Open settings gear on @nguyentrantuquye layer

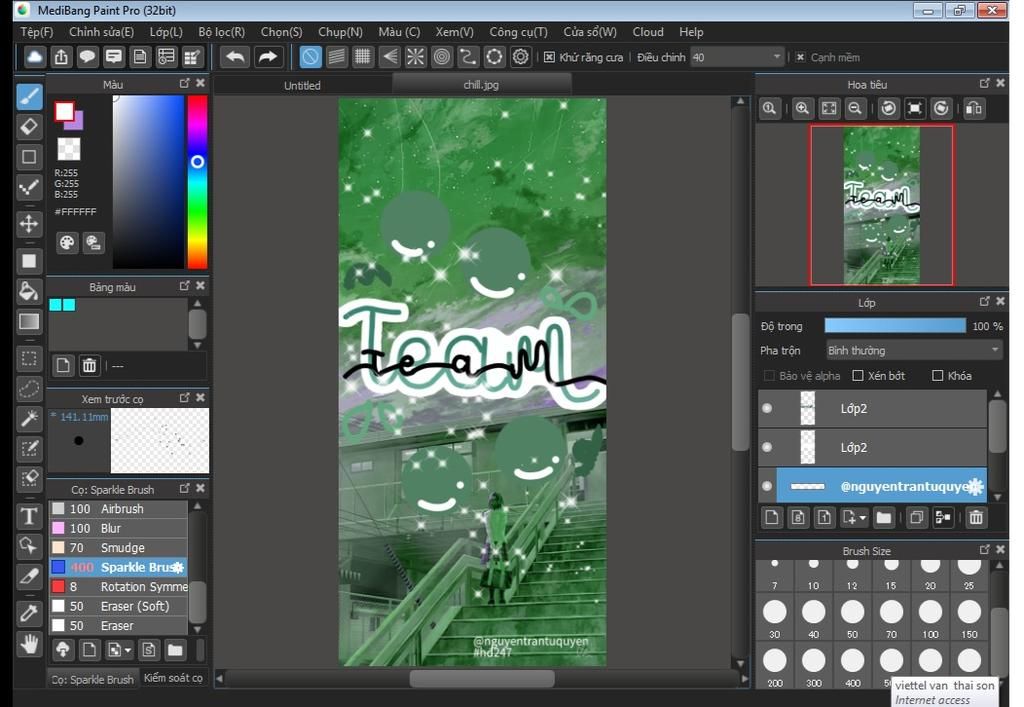pyautogui.click(x=976, y=486)
